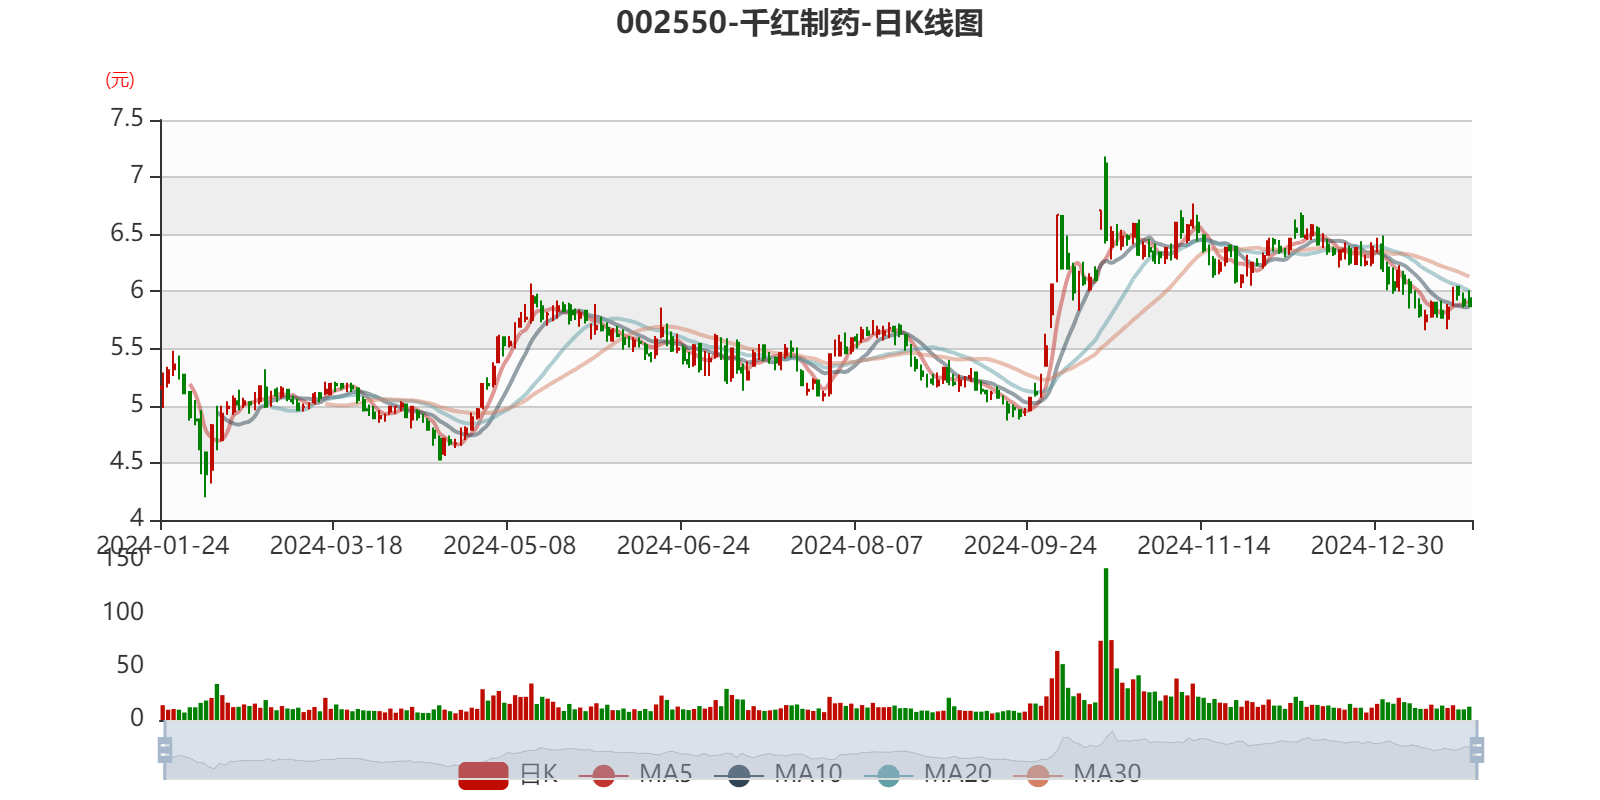This screenshot has height=800, width=1600.
Task: Click the chart title 002550-千红制药-日K线图
Action: [x=800, y=23]
